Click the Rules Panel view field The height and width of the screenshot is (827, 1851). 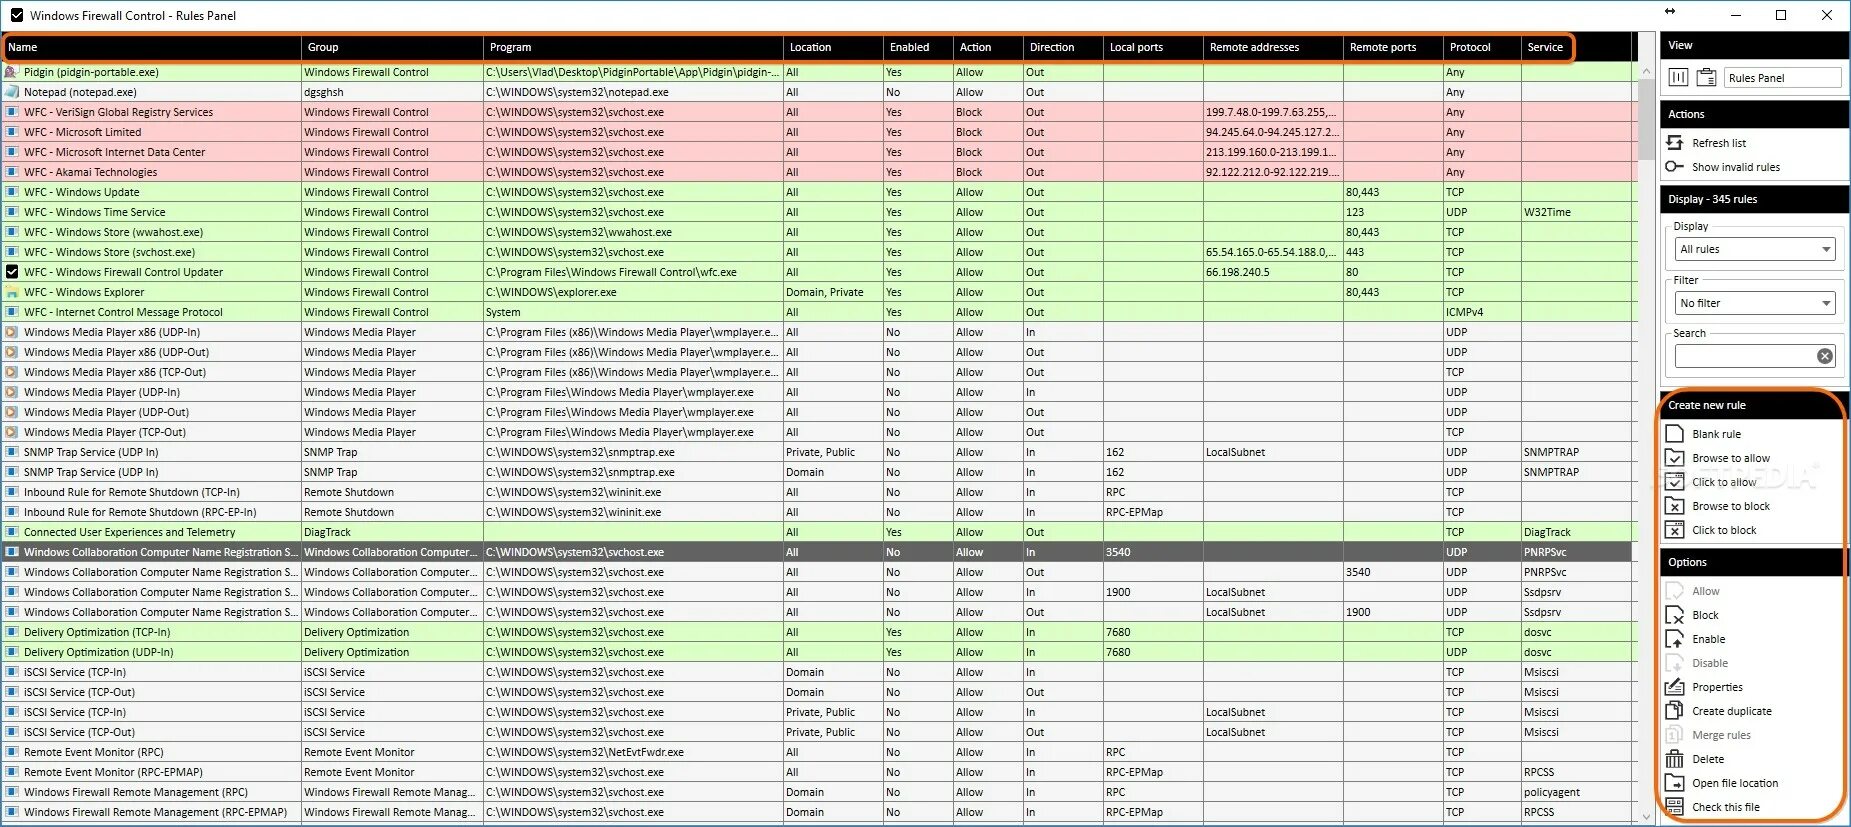(x=1783, y=77)
